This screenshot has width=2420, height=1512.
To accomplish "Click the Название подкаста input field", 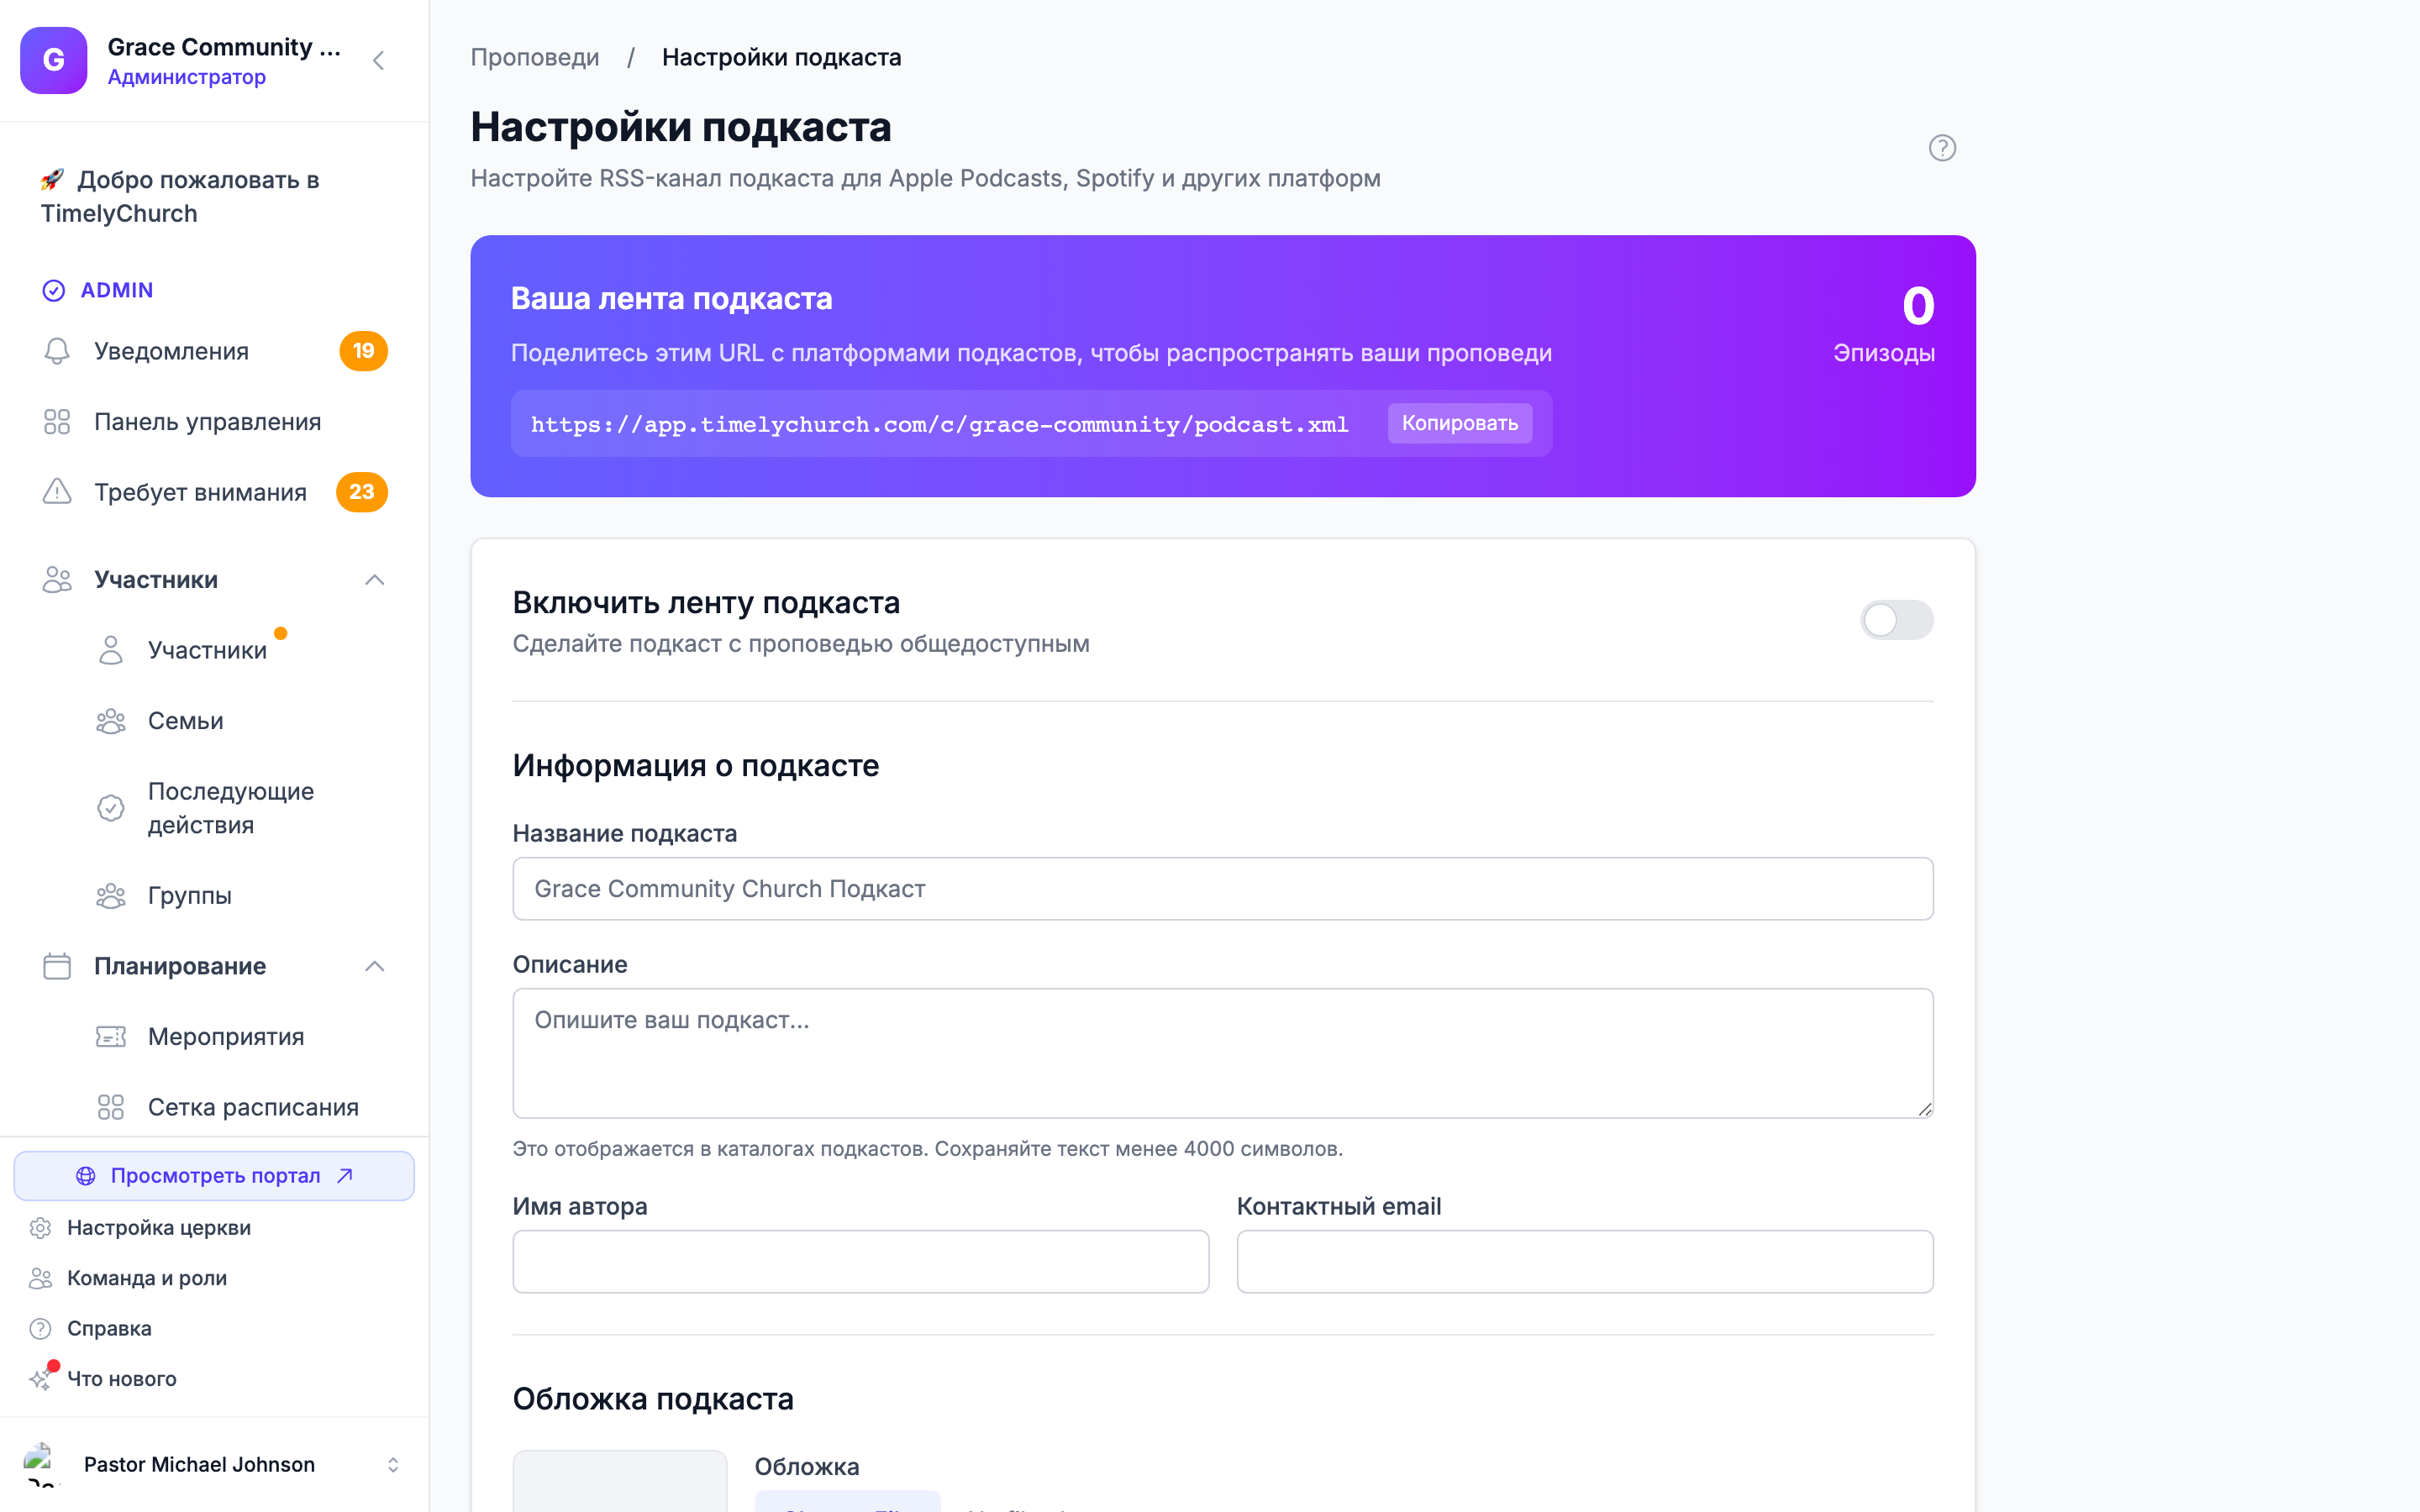I will [x=1223, y=889].
